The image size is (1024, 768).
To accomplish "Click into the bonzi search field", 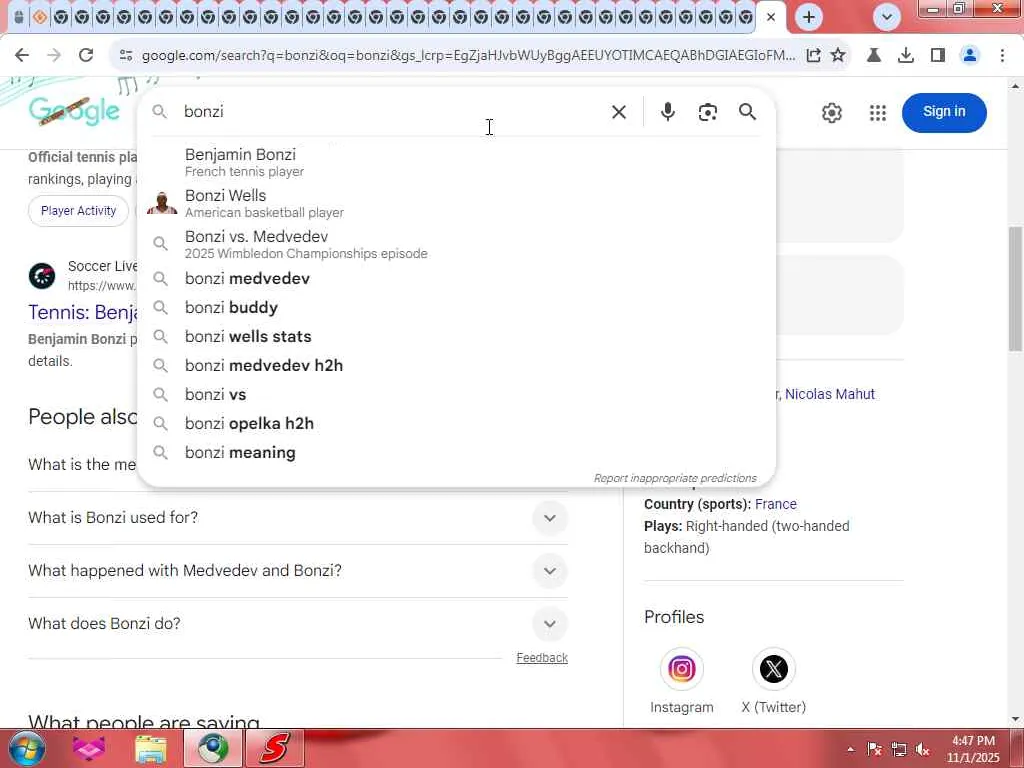I will coord(392,112).
